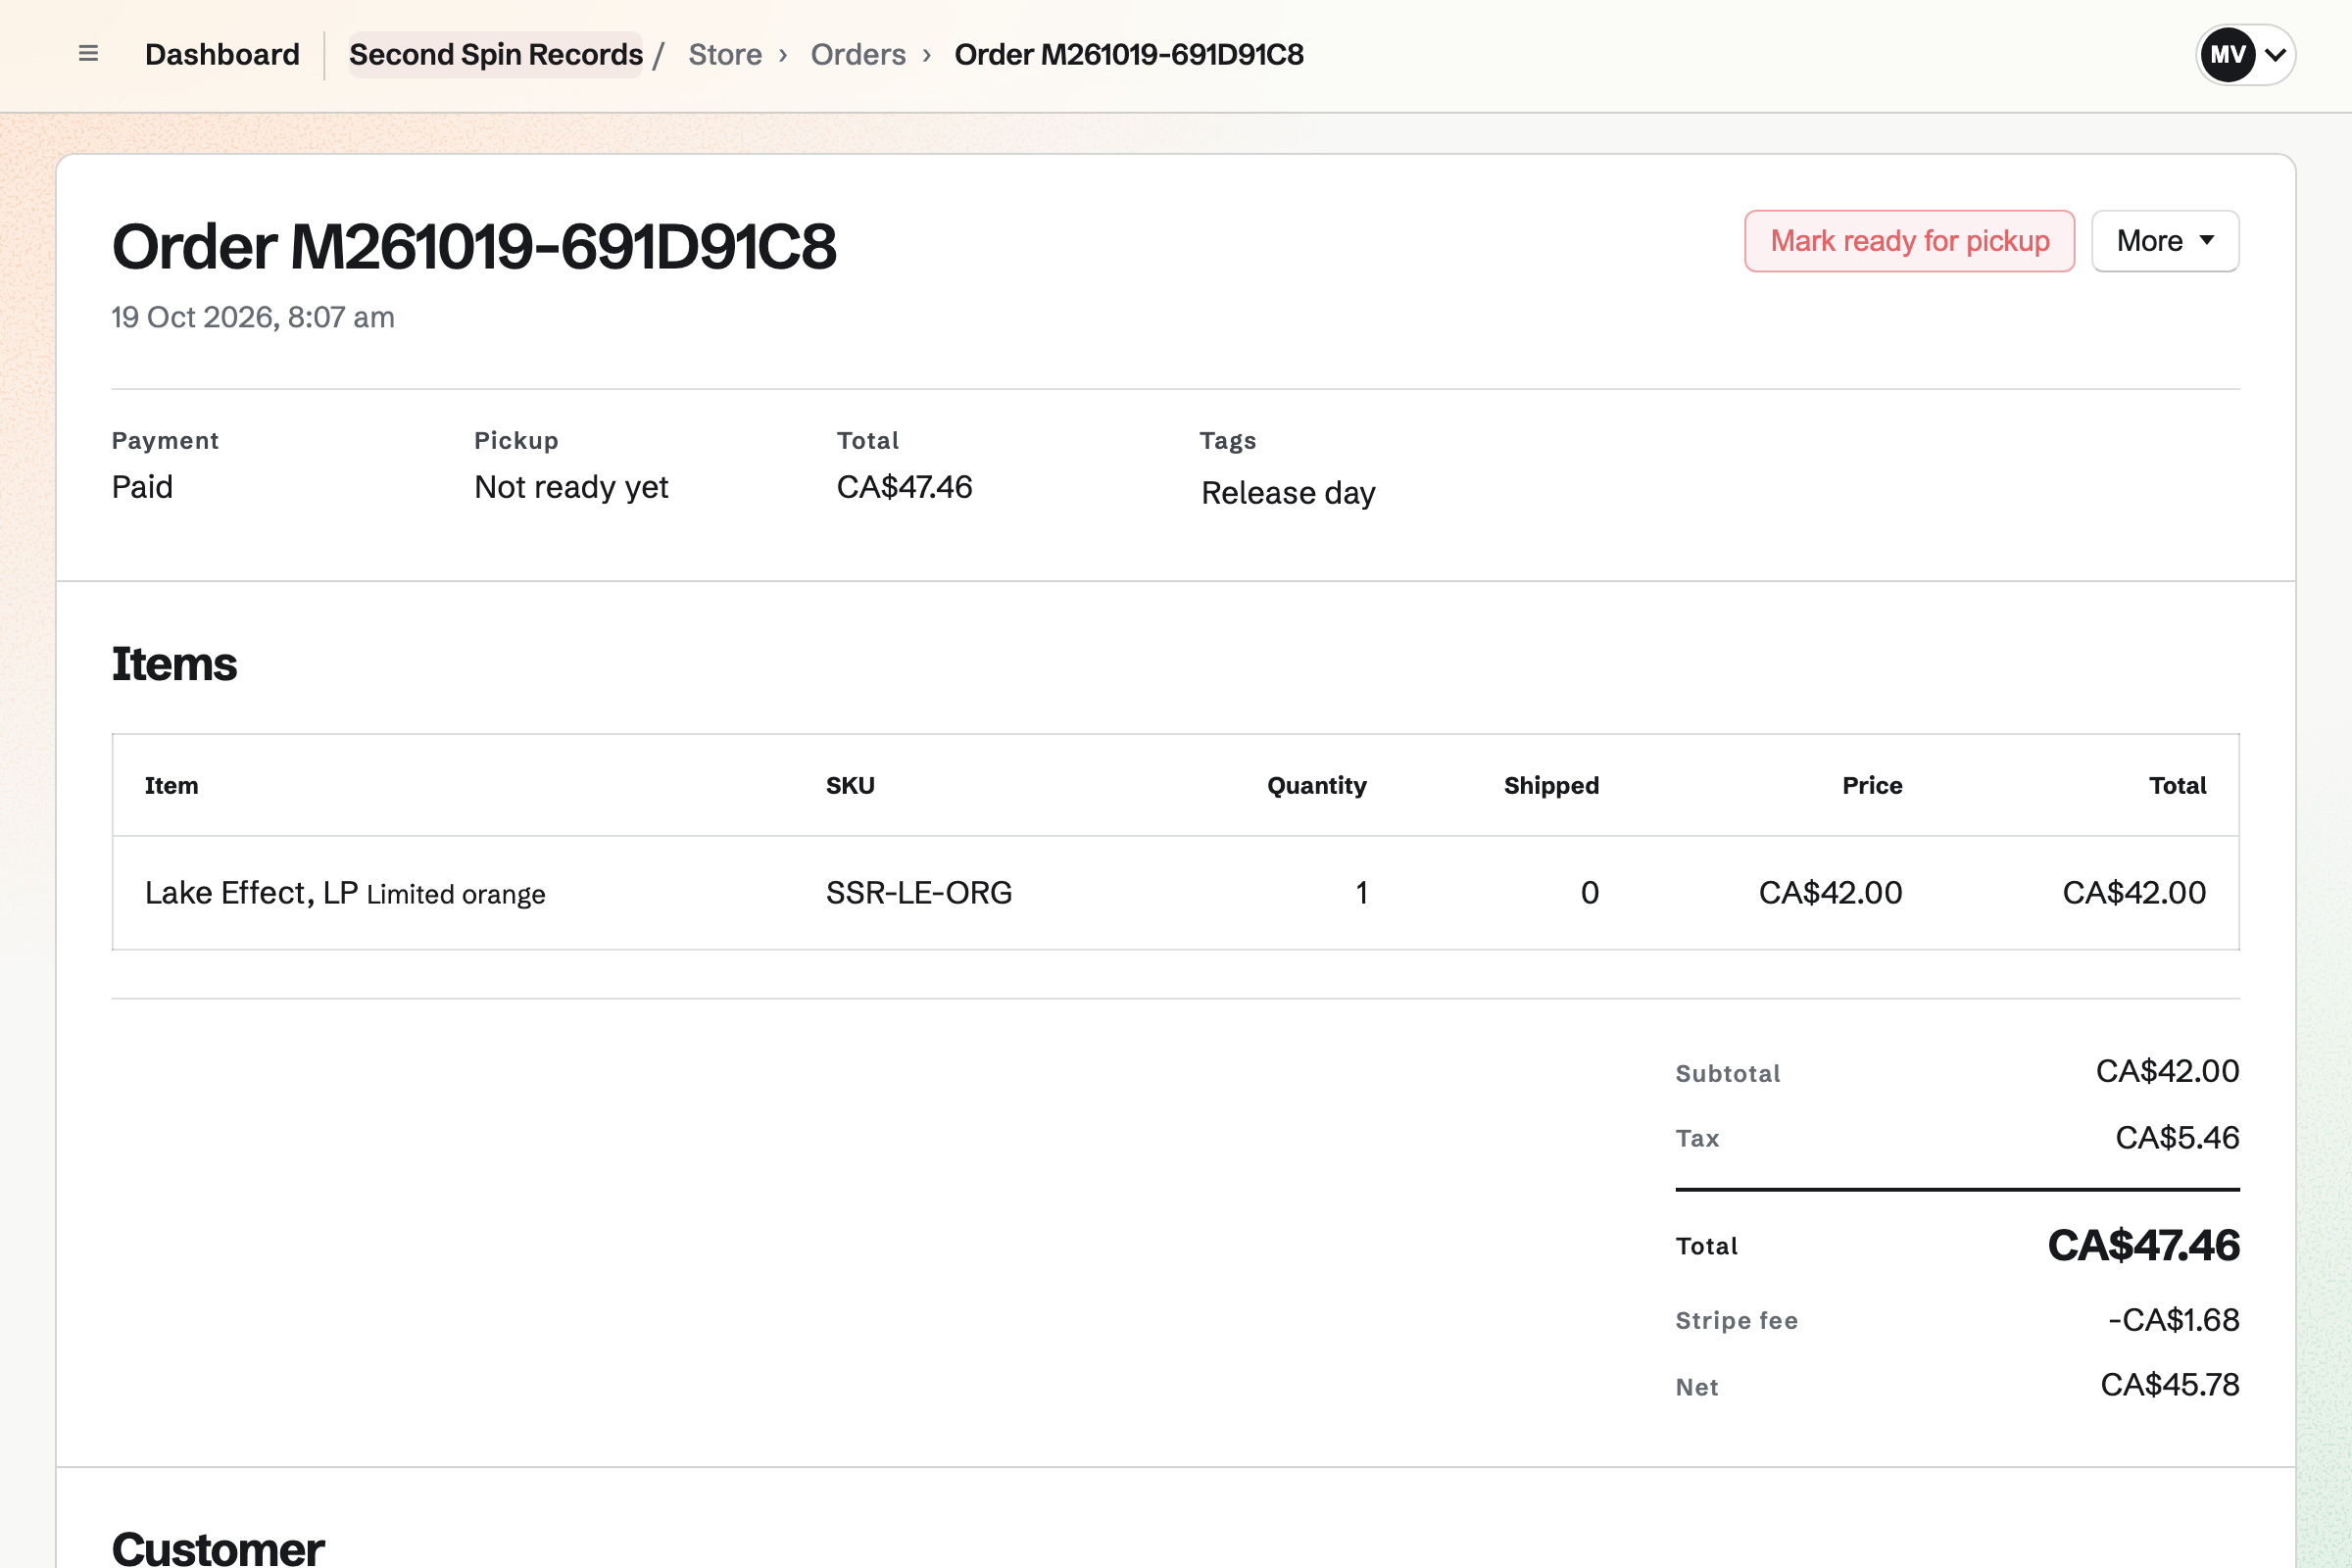Navigate to Store breadcrumb
2352x1568 pixels.
725,54
